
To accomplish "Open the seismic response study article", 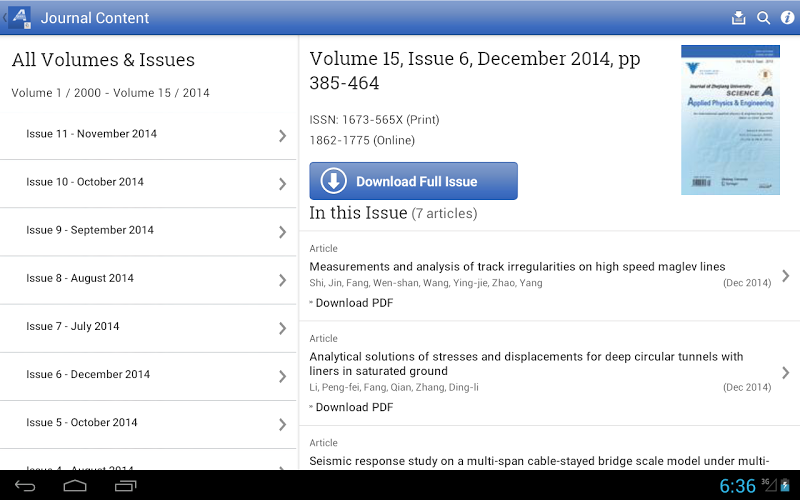I will (539, 460).
